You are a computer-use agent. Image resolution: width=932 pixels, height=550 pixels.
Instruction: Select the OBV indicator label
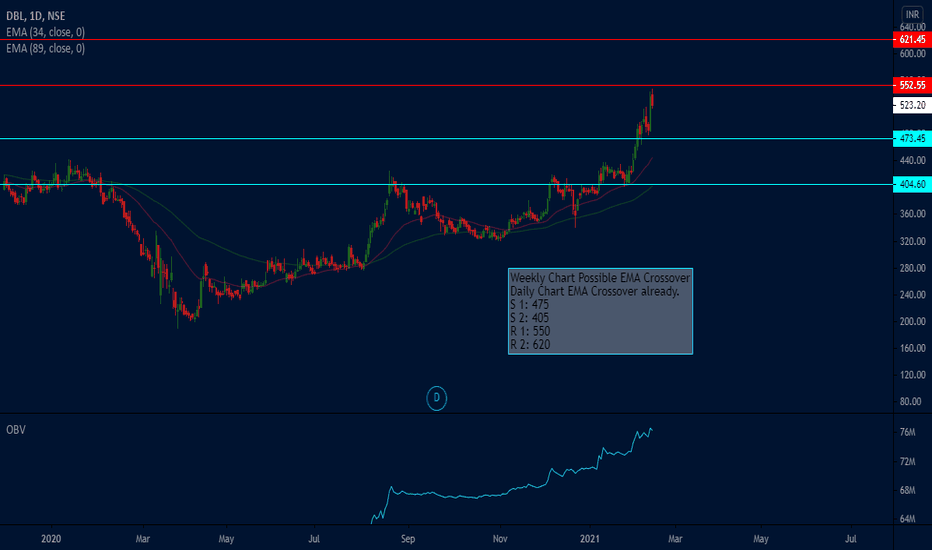click(x=16, y=429)
